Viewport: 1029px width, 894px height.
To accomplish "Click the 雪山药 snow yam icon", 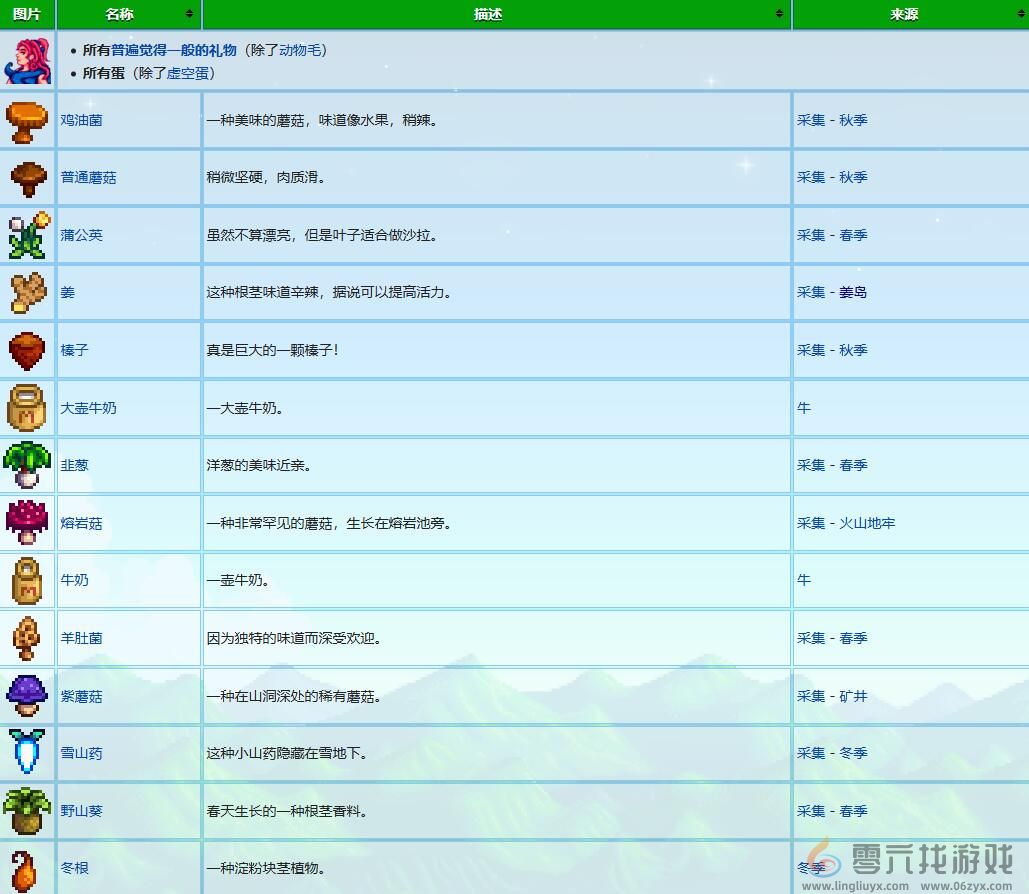I will (27, 753).
